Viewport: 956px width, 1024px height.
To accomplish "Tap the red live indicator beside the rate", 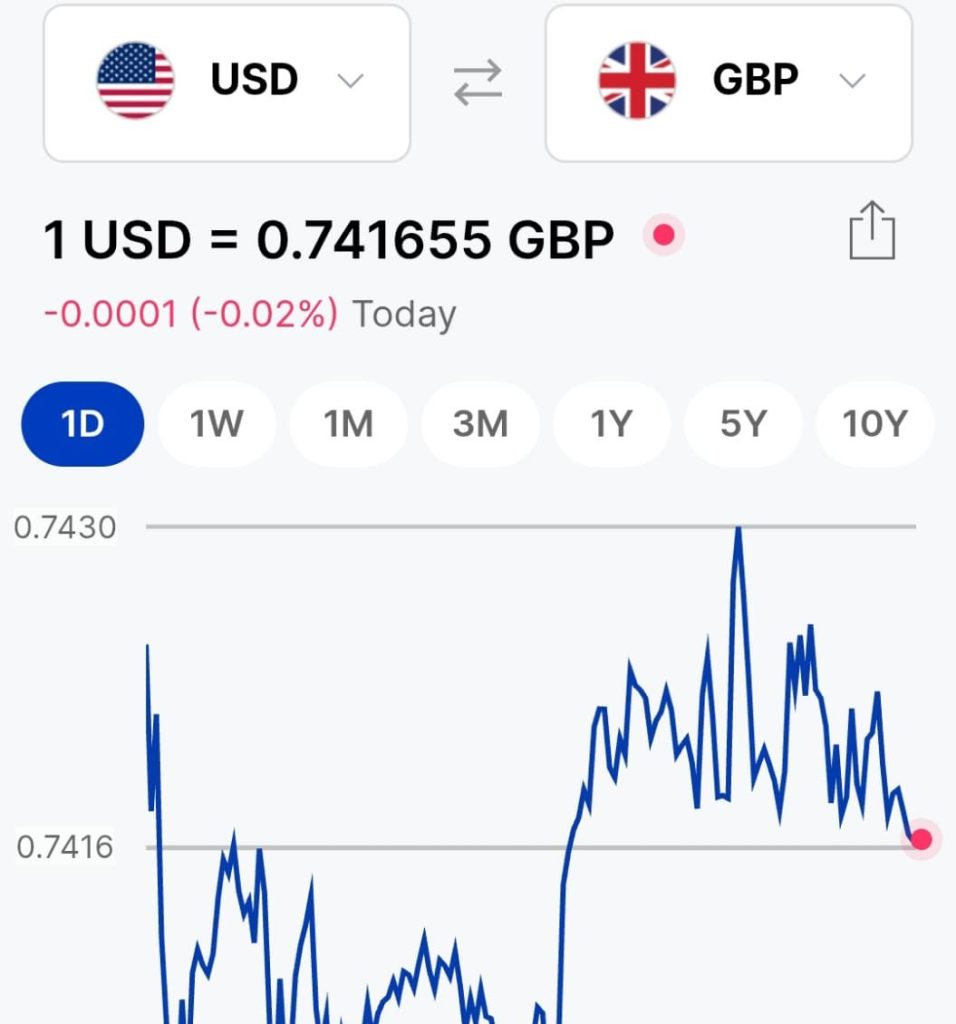I will pos(664,234).
